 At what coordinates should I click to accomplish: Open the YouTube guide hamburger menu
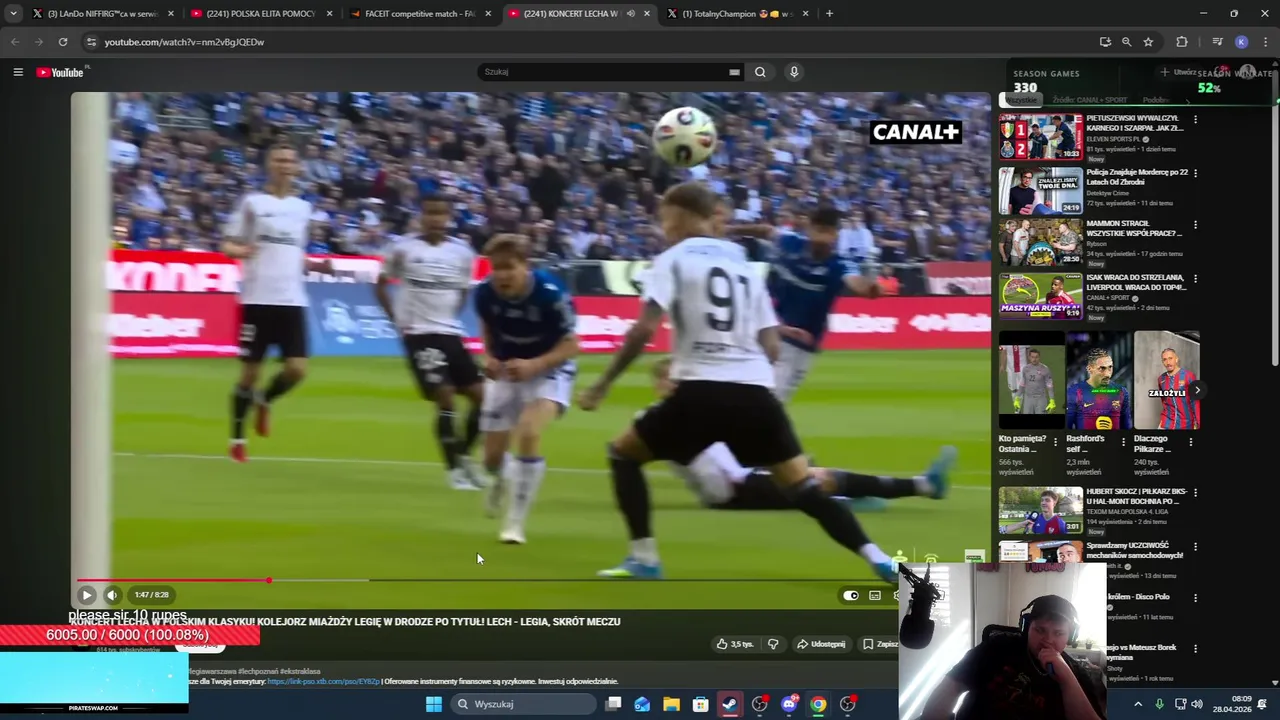(18, 72)
